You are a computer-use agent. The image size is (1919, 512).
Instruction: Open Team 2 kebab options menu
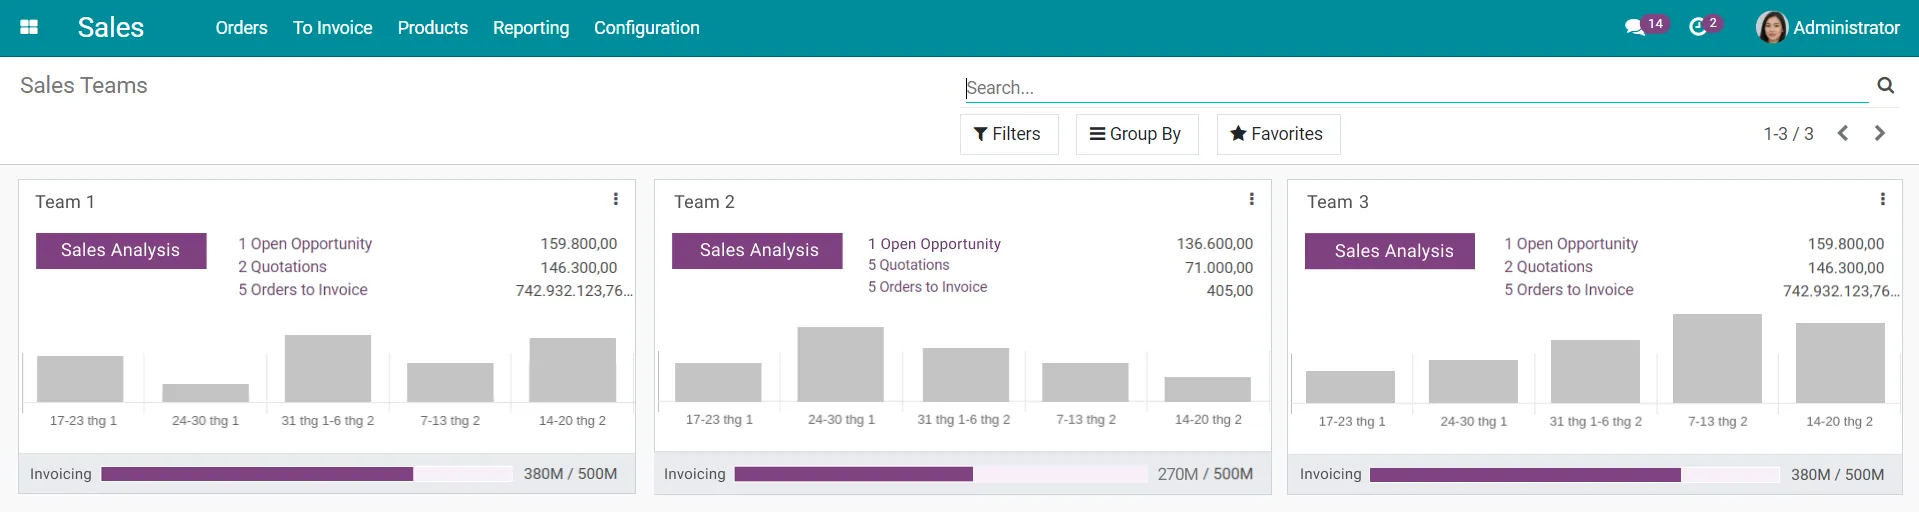1251,199
